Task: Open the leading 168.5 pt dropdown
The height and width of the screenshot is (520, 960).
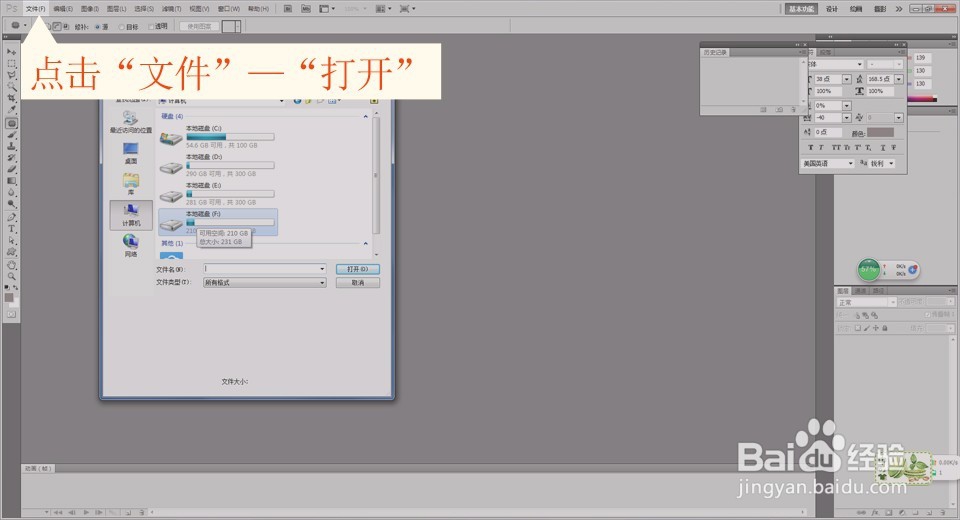Action: [899, 79]
